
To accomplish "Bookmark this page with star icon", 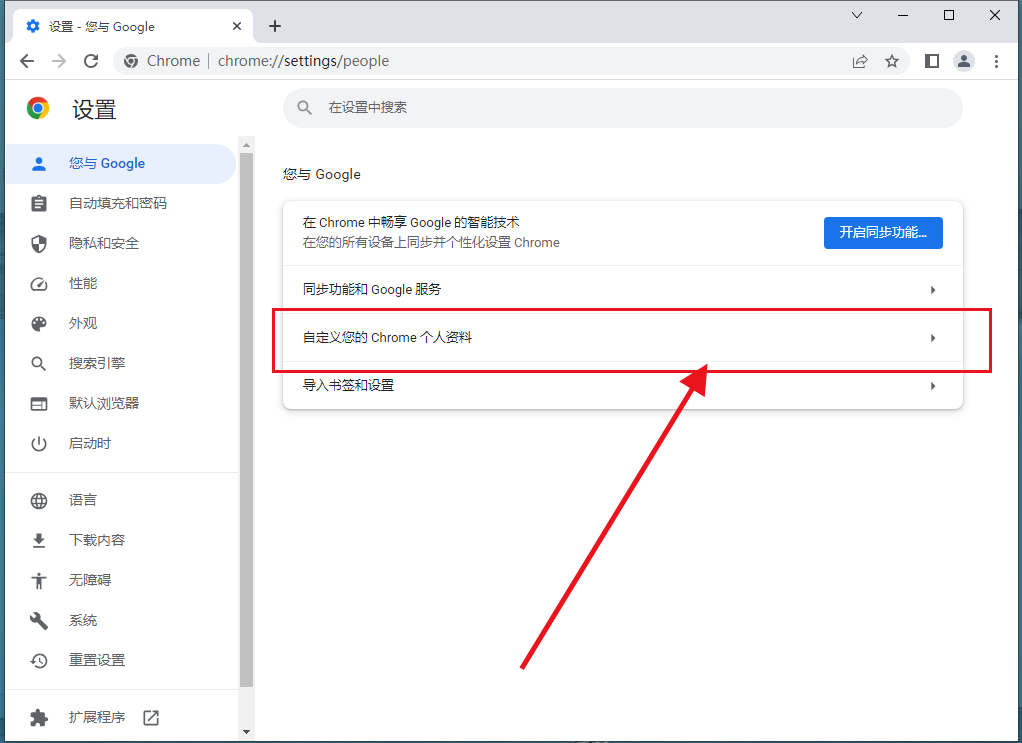I will coord(892,61).
